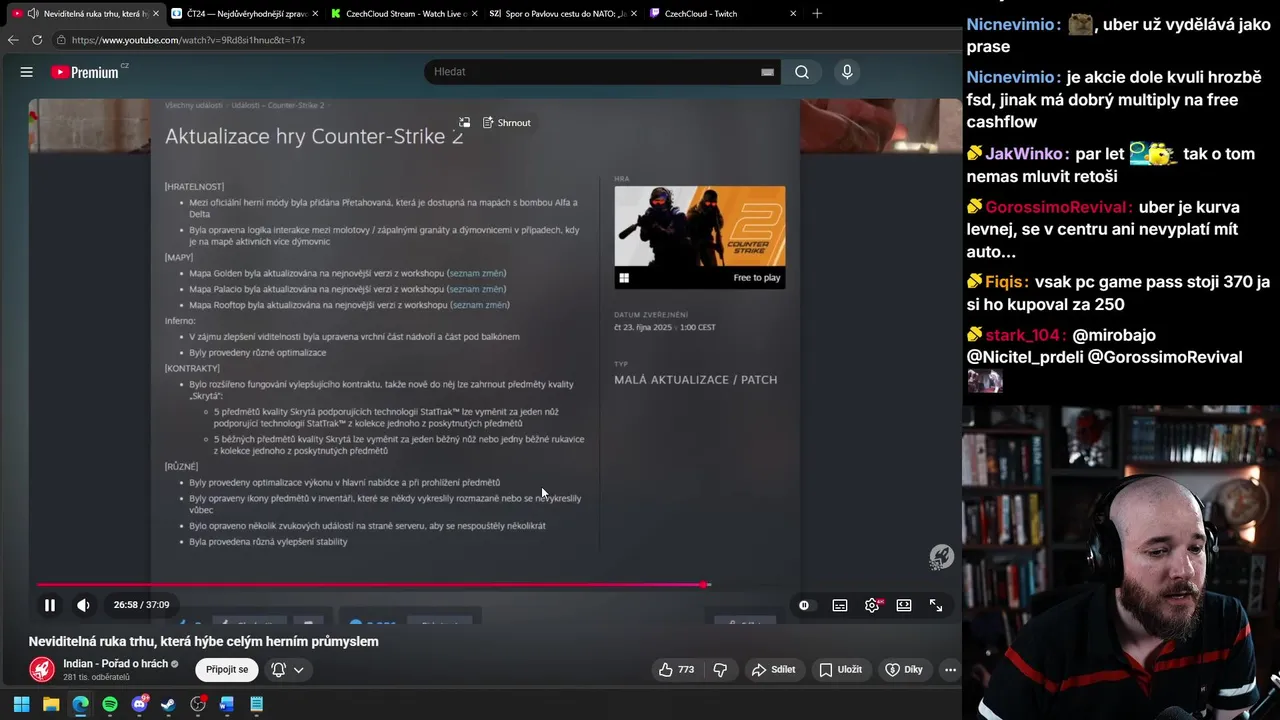
Task: Click the search magnifier button
Action: point(802,72)
